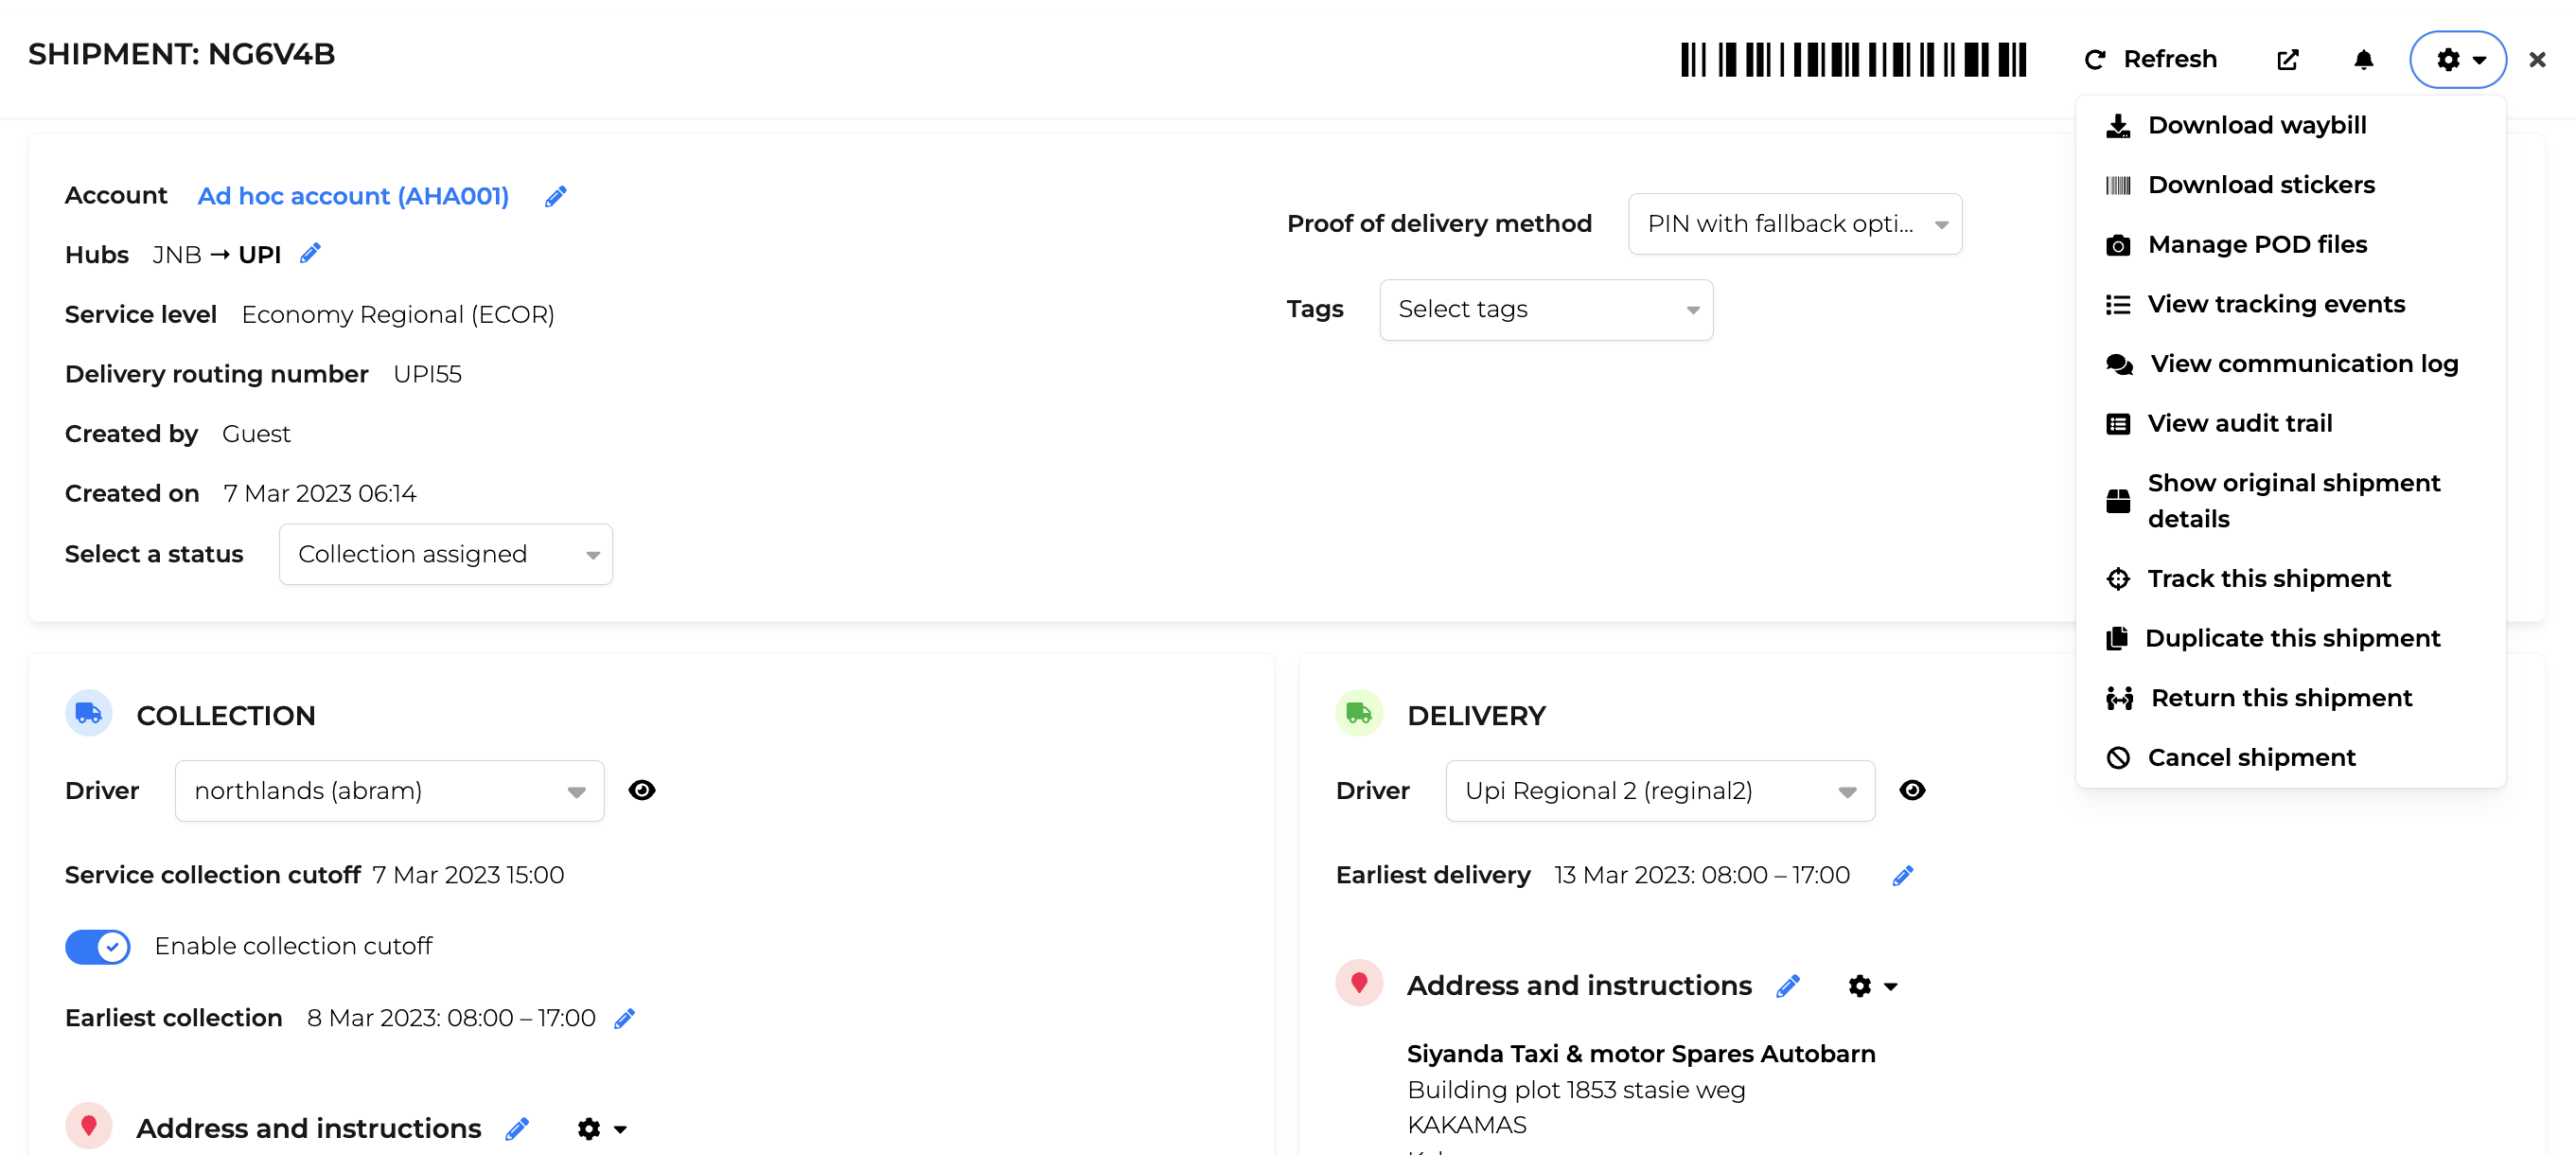
Task: Edit Earliest delivery date pencil
Action: tap(1902, 875)
